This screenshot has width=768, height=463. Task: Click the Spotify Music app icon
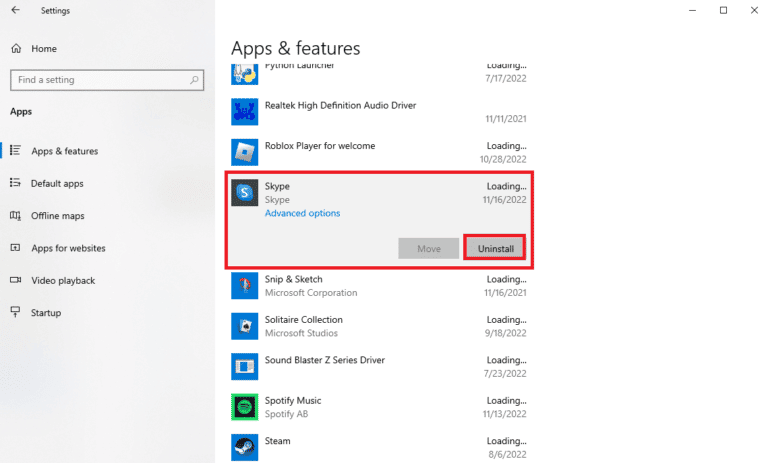click(x=244, y=407)
